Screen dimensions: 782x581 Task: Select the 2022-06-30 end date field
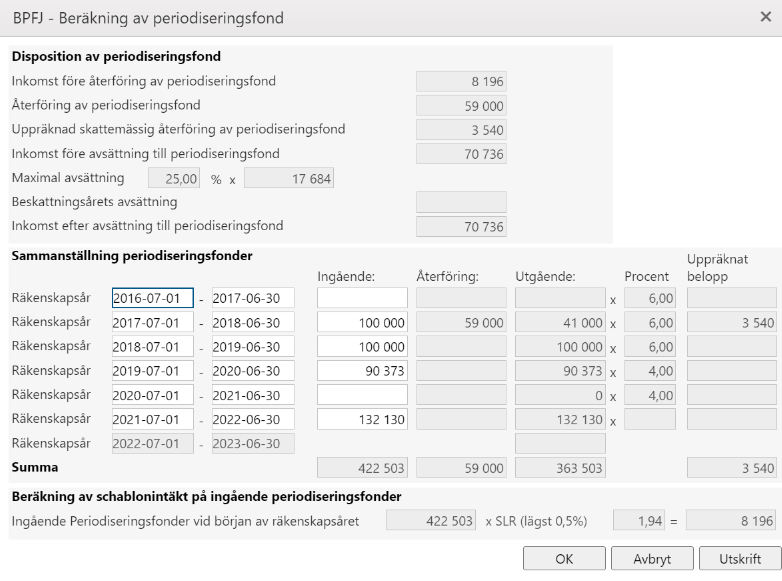[253, 419]
